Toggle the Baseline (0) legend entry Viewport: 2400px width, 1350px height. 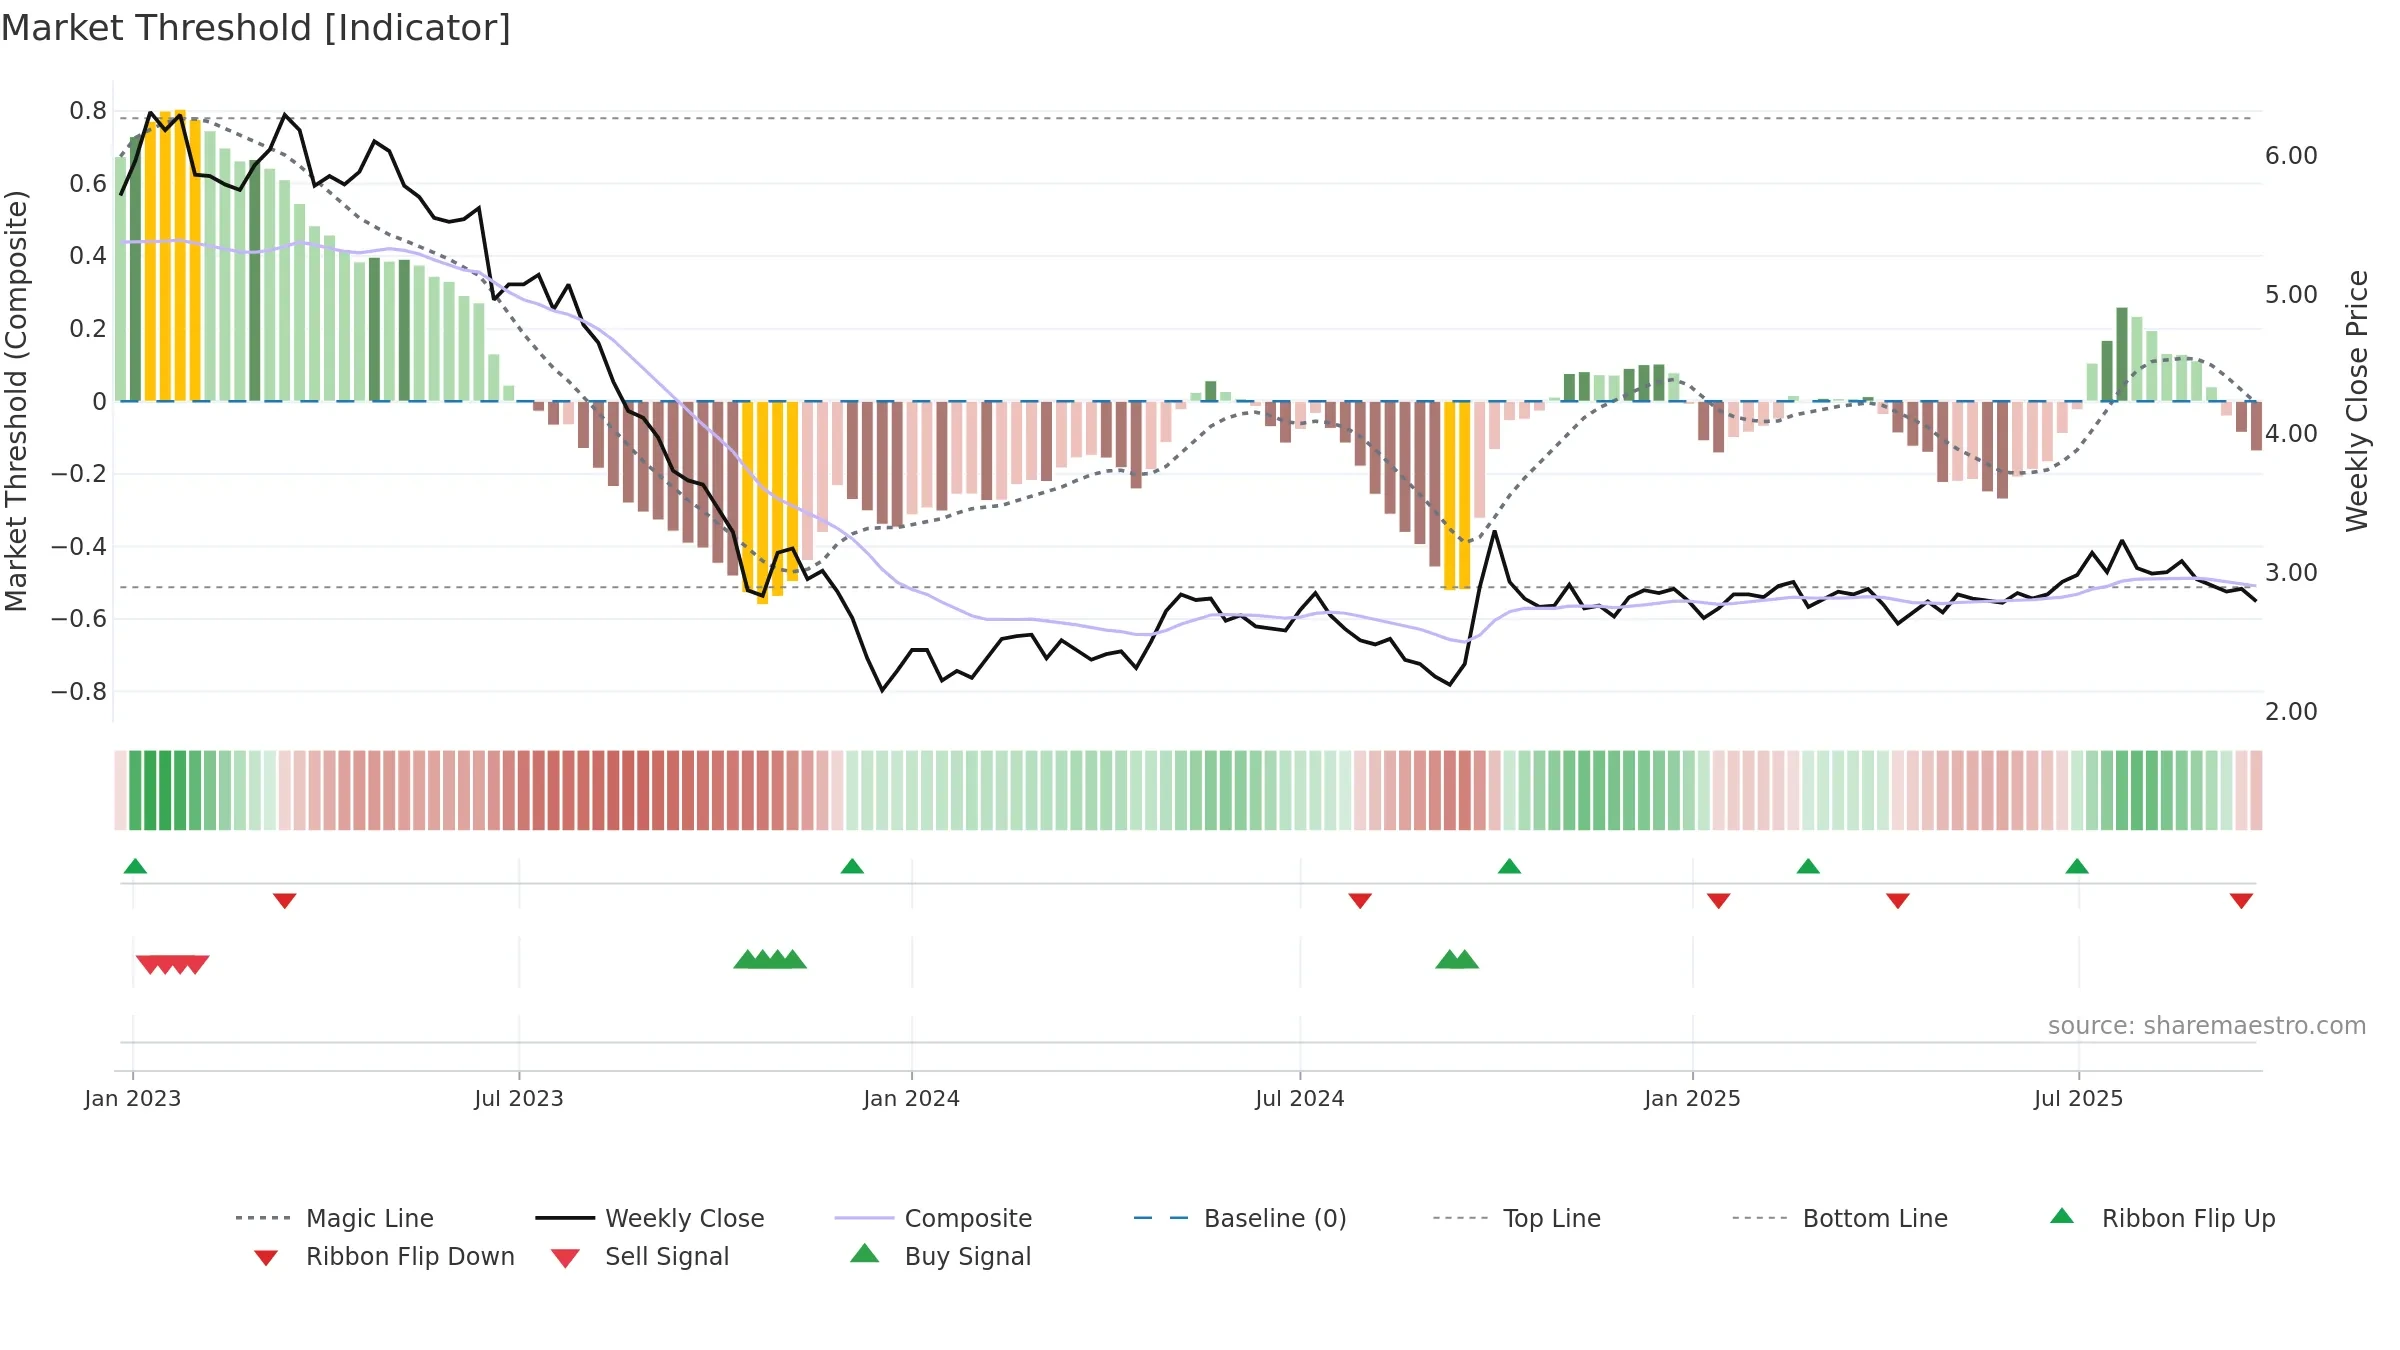1240,1218
